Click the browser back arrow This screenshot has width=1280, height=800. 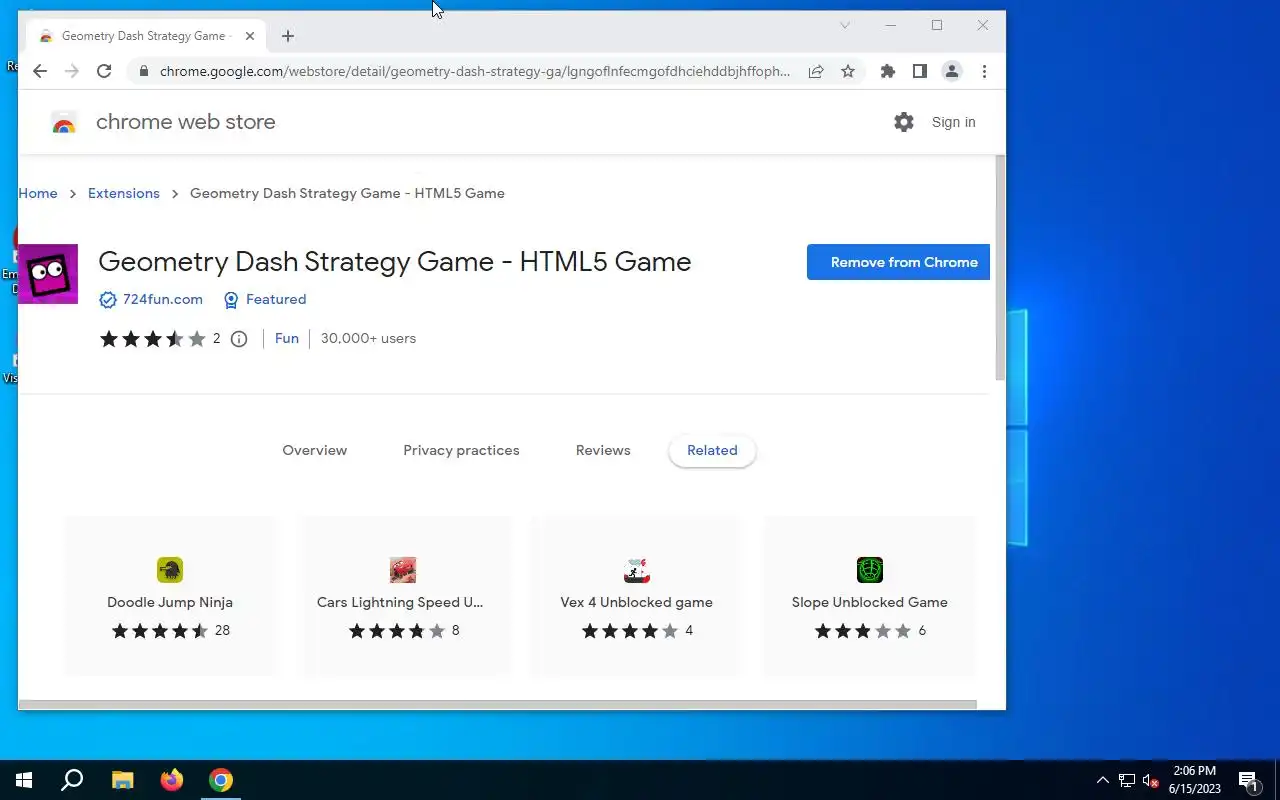point(39,71)
